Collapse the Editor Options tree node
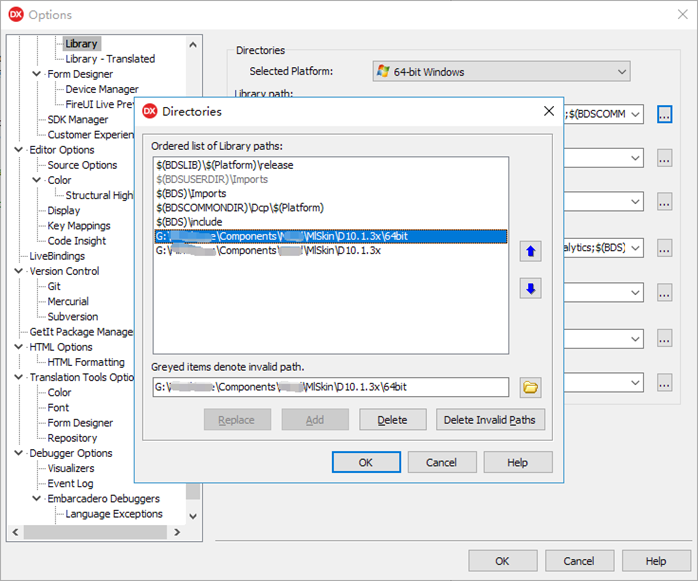Viewport: 698px width, 581px height. 20,150
